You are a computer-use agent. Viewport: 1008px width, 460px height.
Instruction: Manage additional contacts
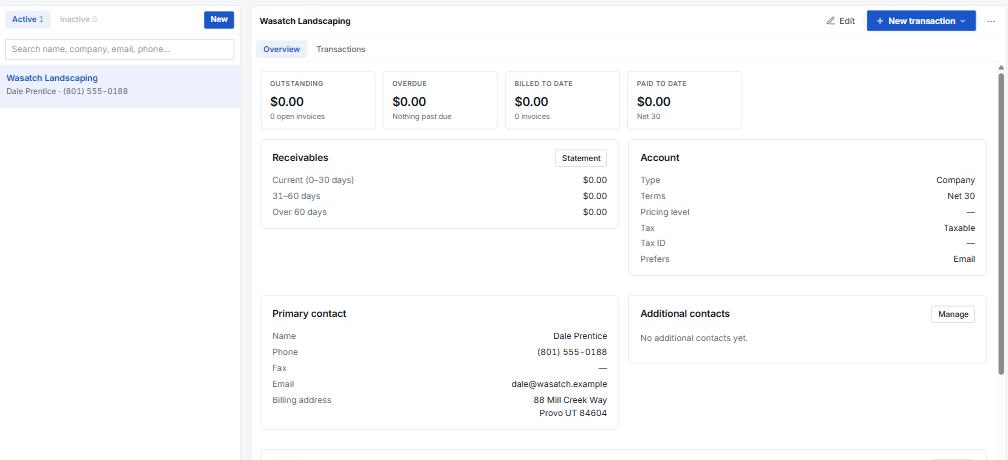[x=953, y=314]
